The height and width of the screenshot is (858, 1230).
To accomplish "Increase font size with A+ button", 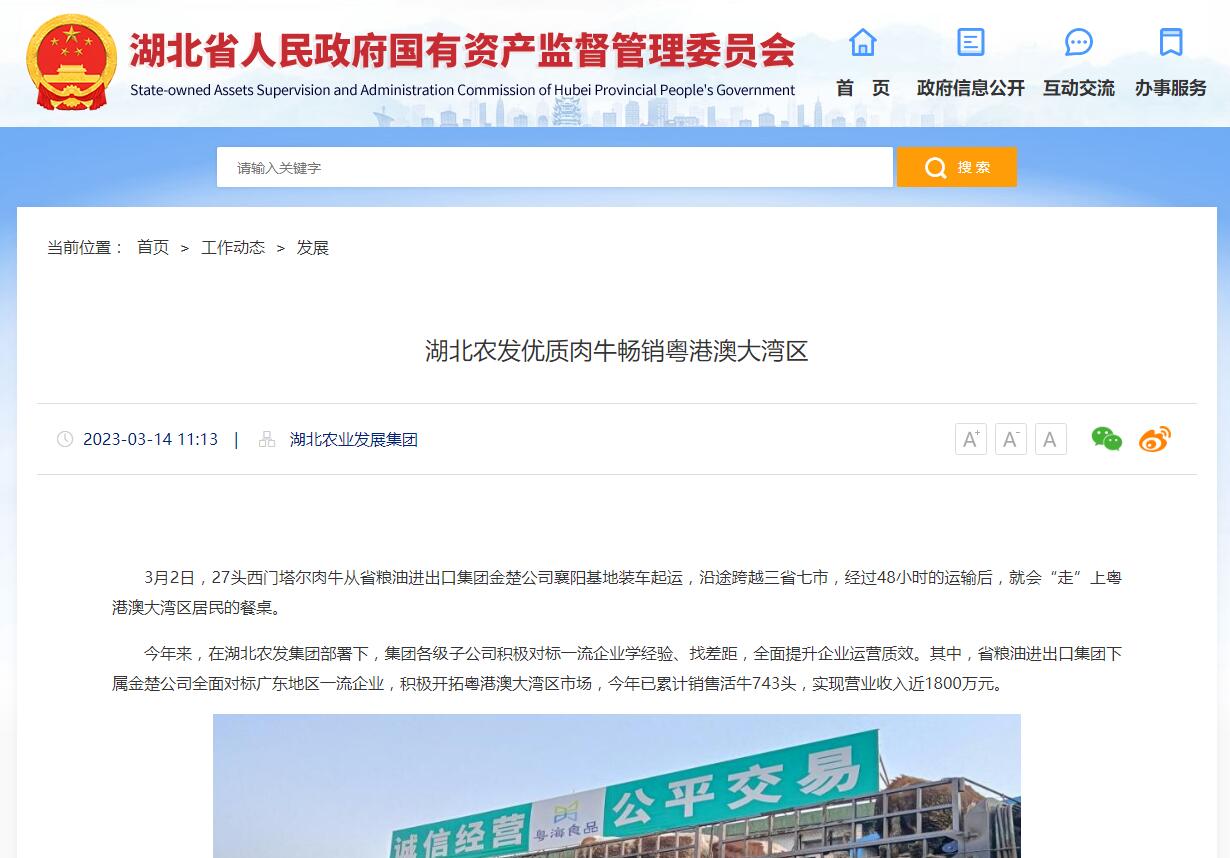I will (x=971, y=439).
